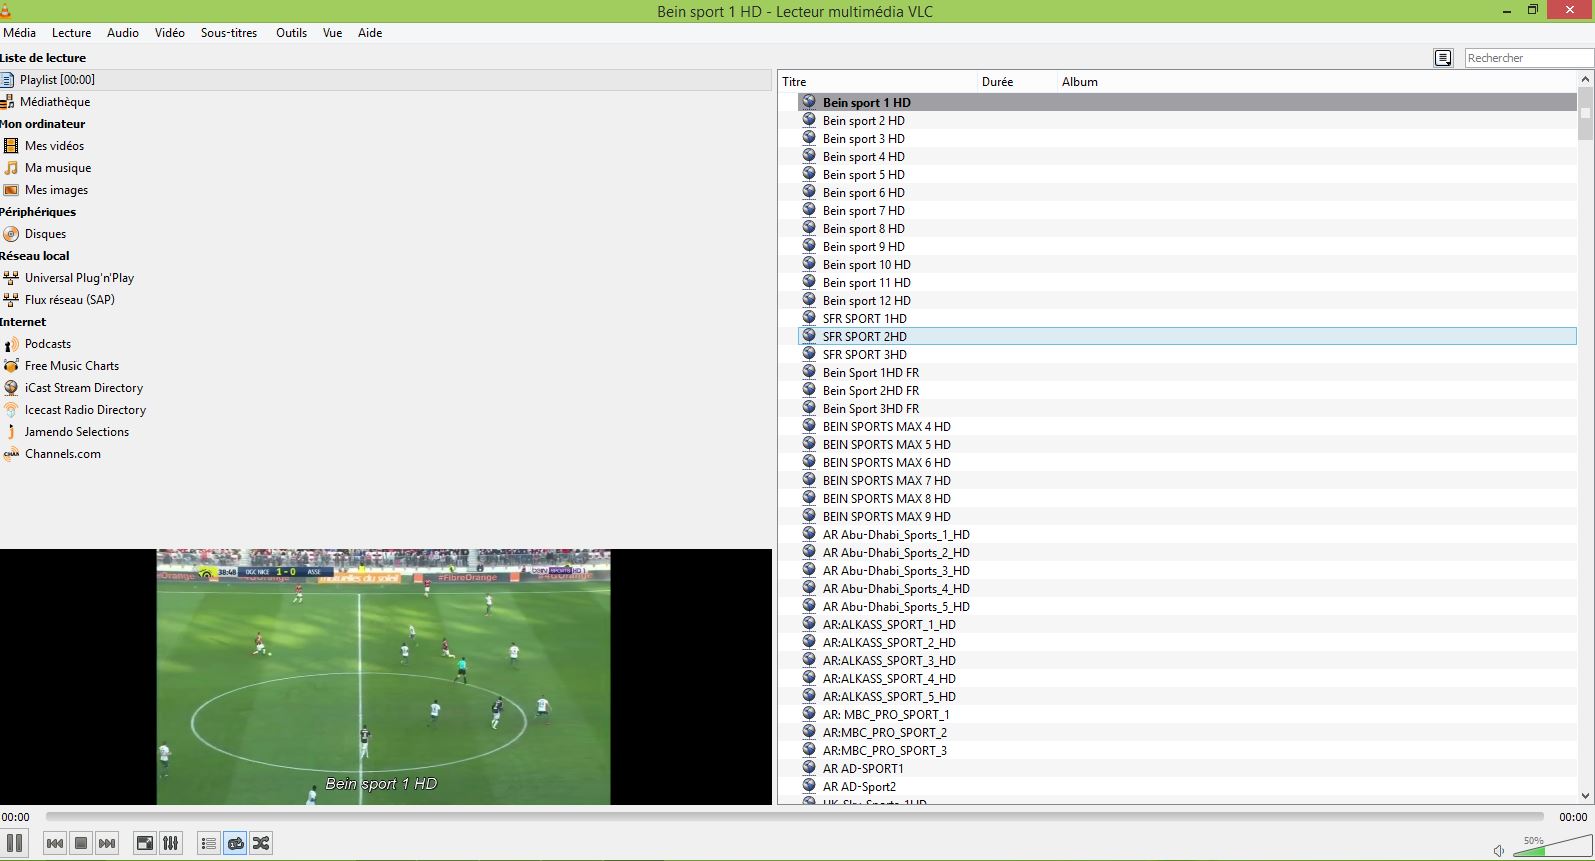The width and height of the screenshot is (1595, 861).
Task: Open Jamendo Selections
Action: point(76,432)
